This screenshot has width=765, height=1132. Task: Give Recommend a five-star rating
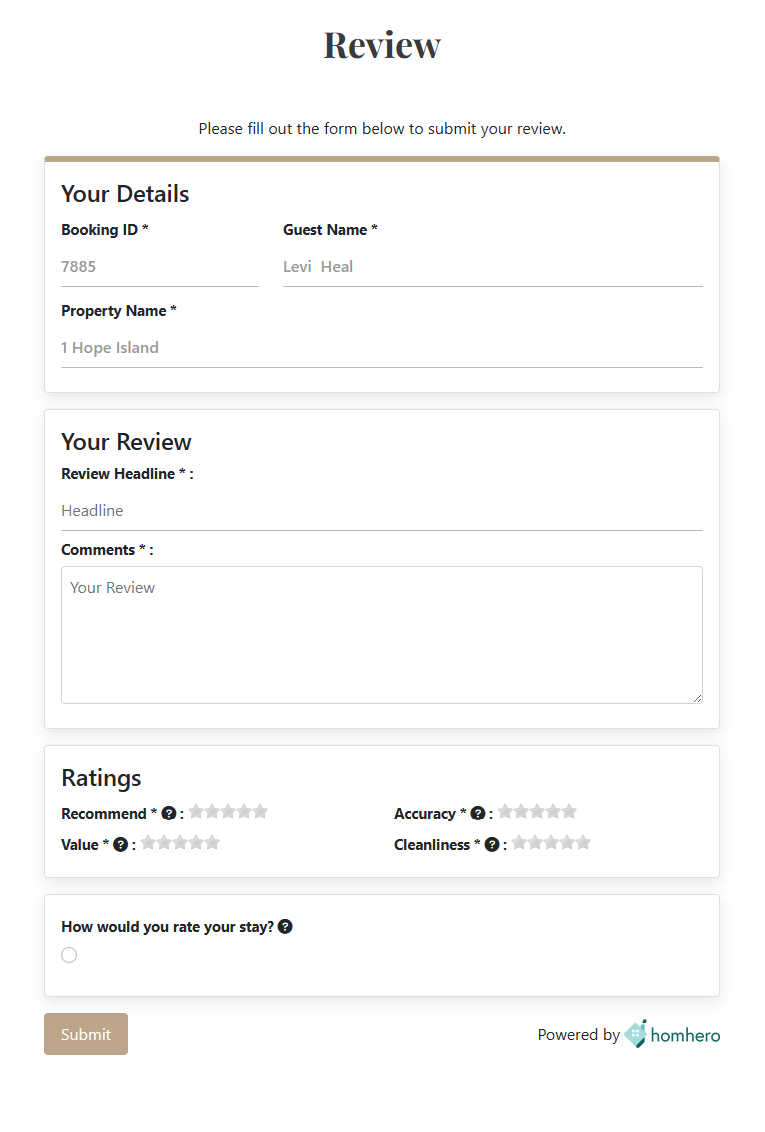point(261,811)
